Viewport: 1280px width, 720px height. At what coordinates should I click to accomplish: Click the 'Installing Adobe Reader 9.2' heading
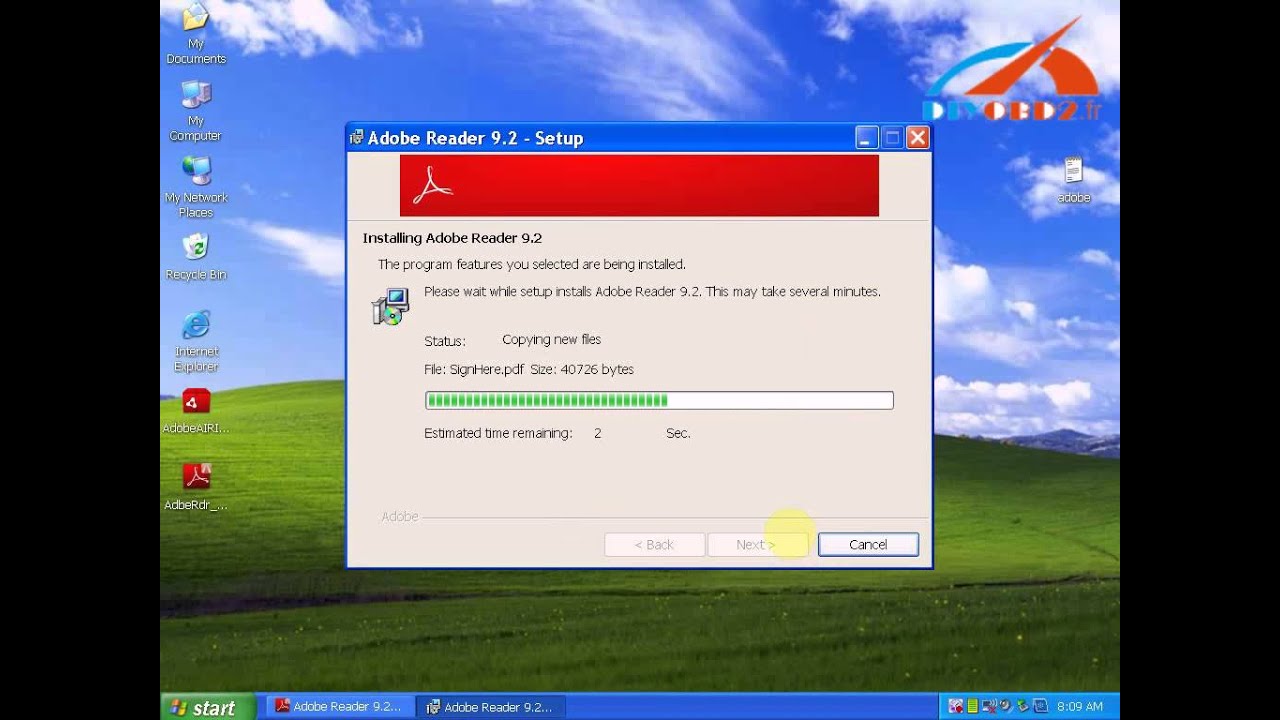click(452, 238)
